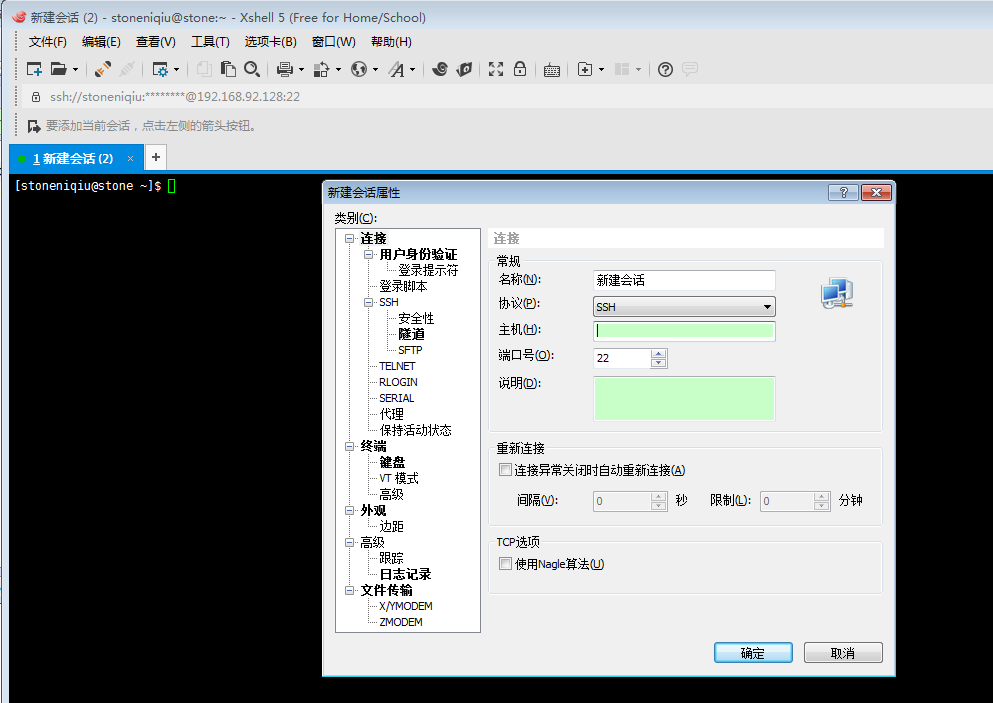Click the 取消 button
The width and height of the screenshot is (993, 703).
click(x=843, y=653)
